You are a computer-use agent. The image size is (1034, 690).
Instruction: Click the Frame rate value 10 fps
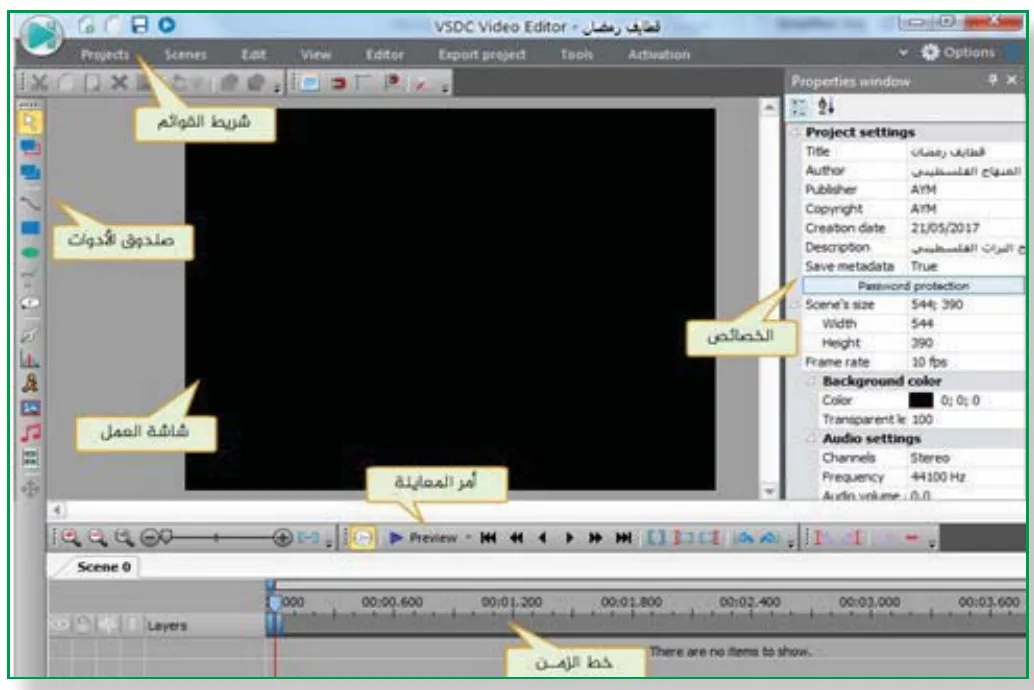pos(929,362)
